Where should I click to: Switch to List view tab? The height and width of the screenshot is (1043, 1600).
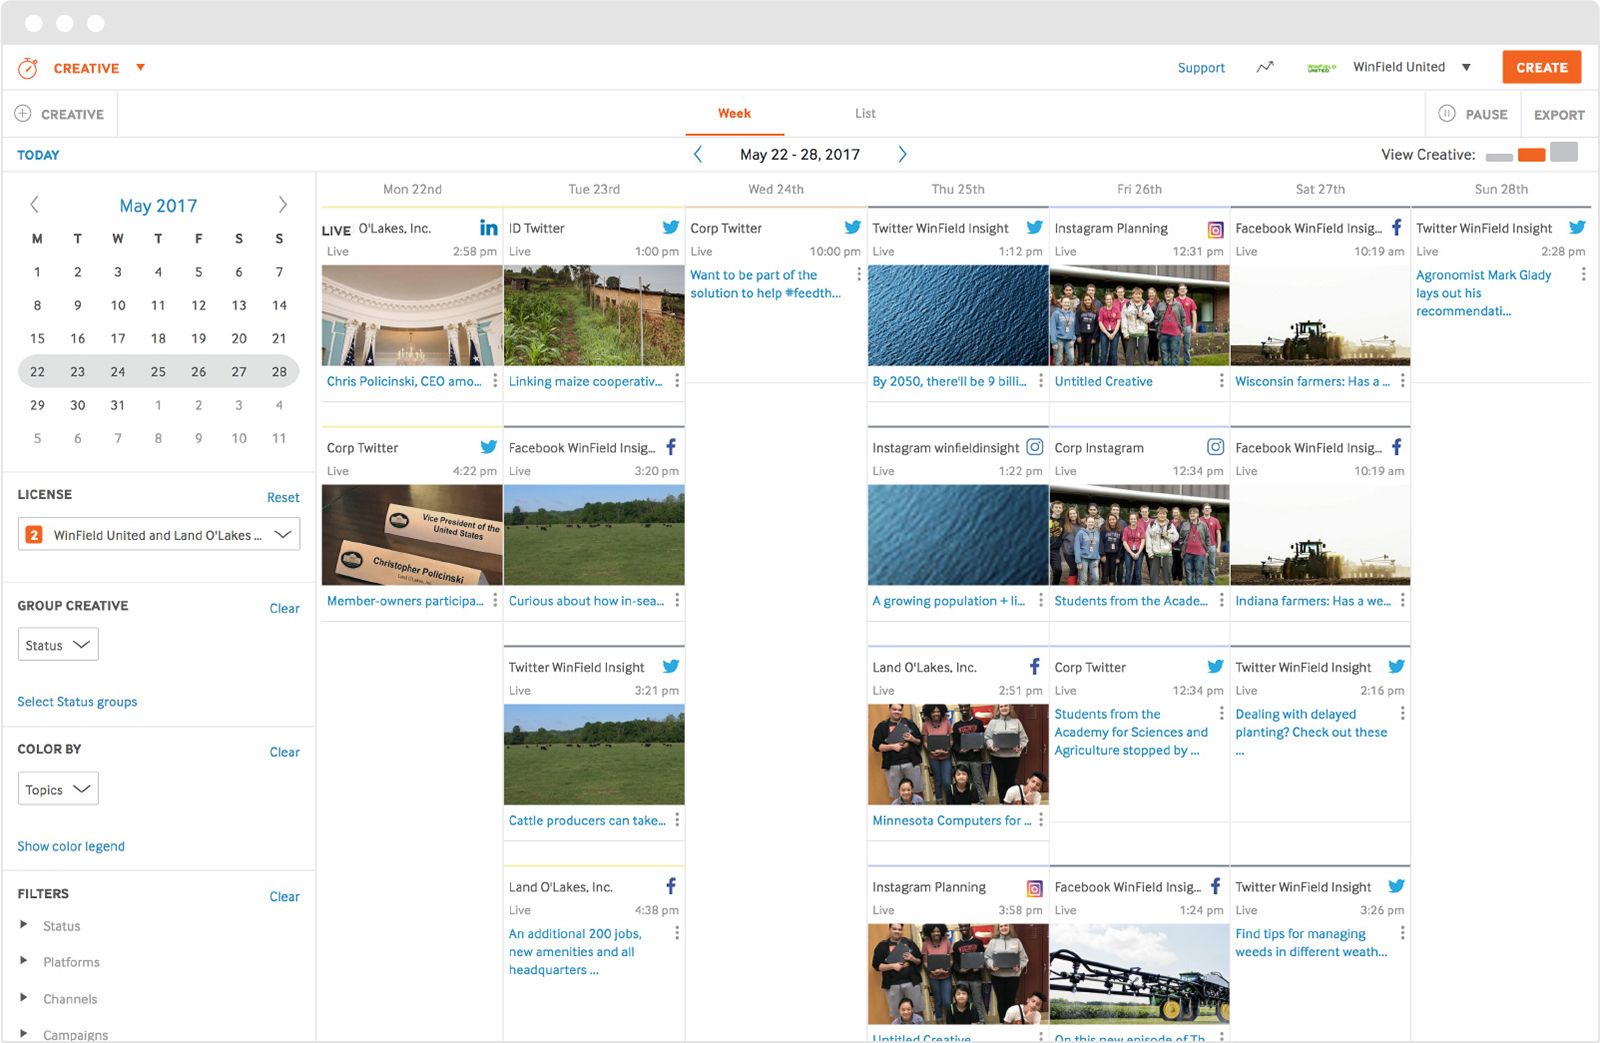point(865,113)
